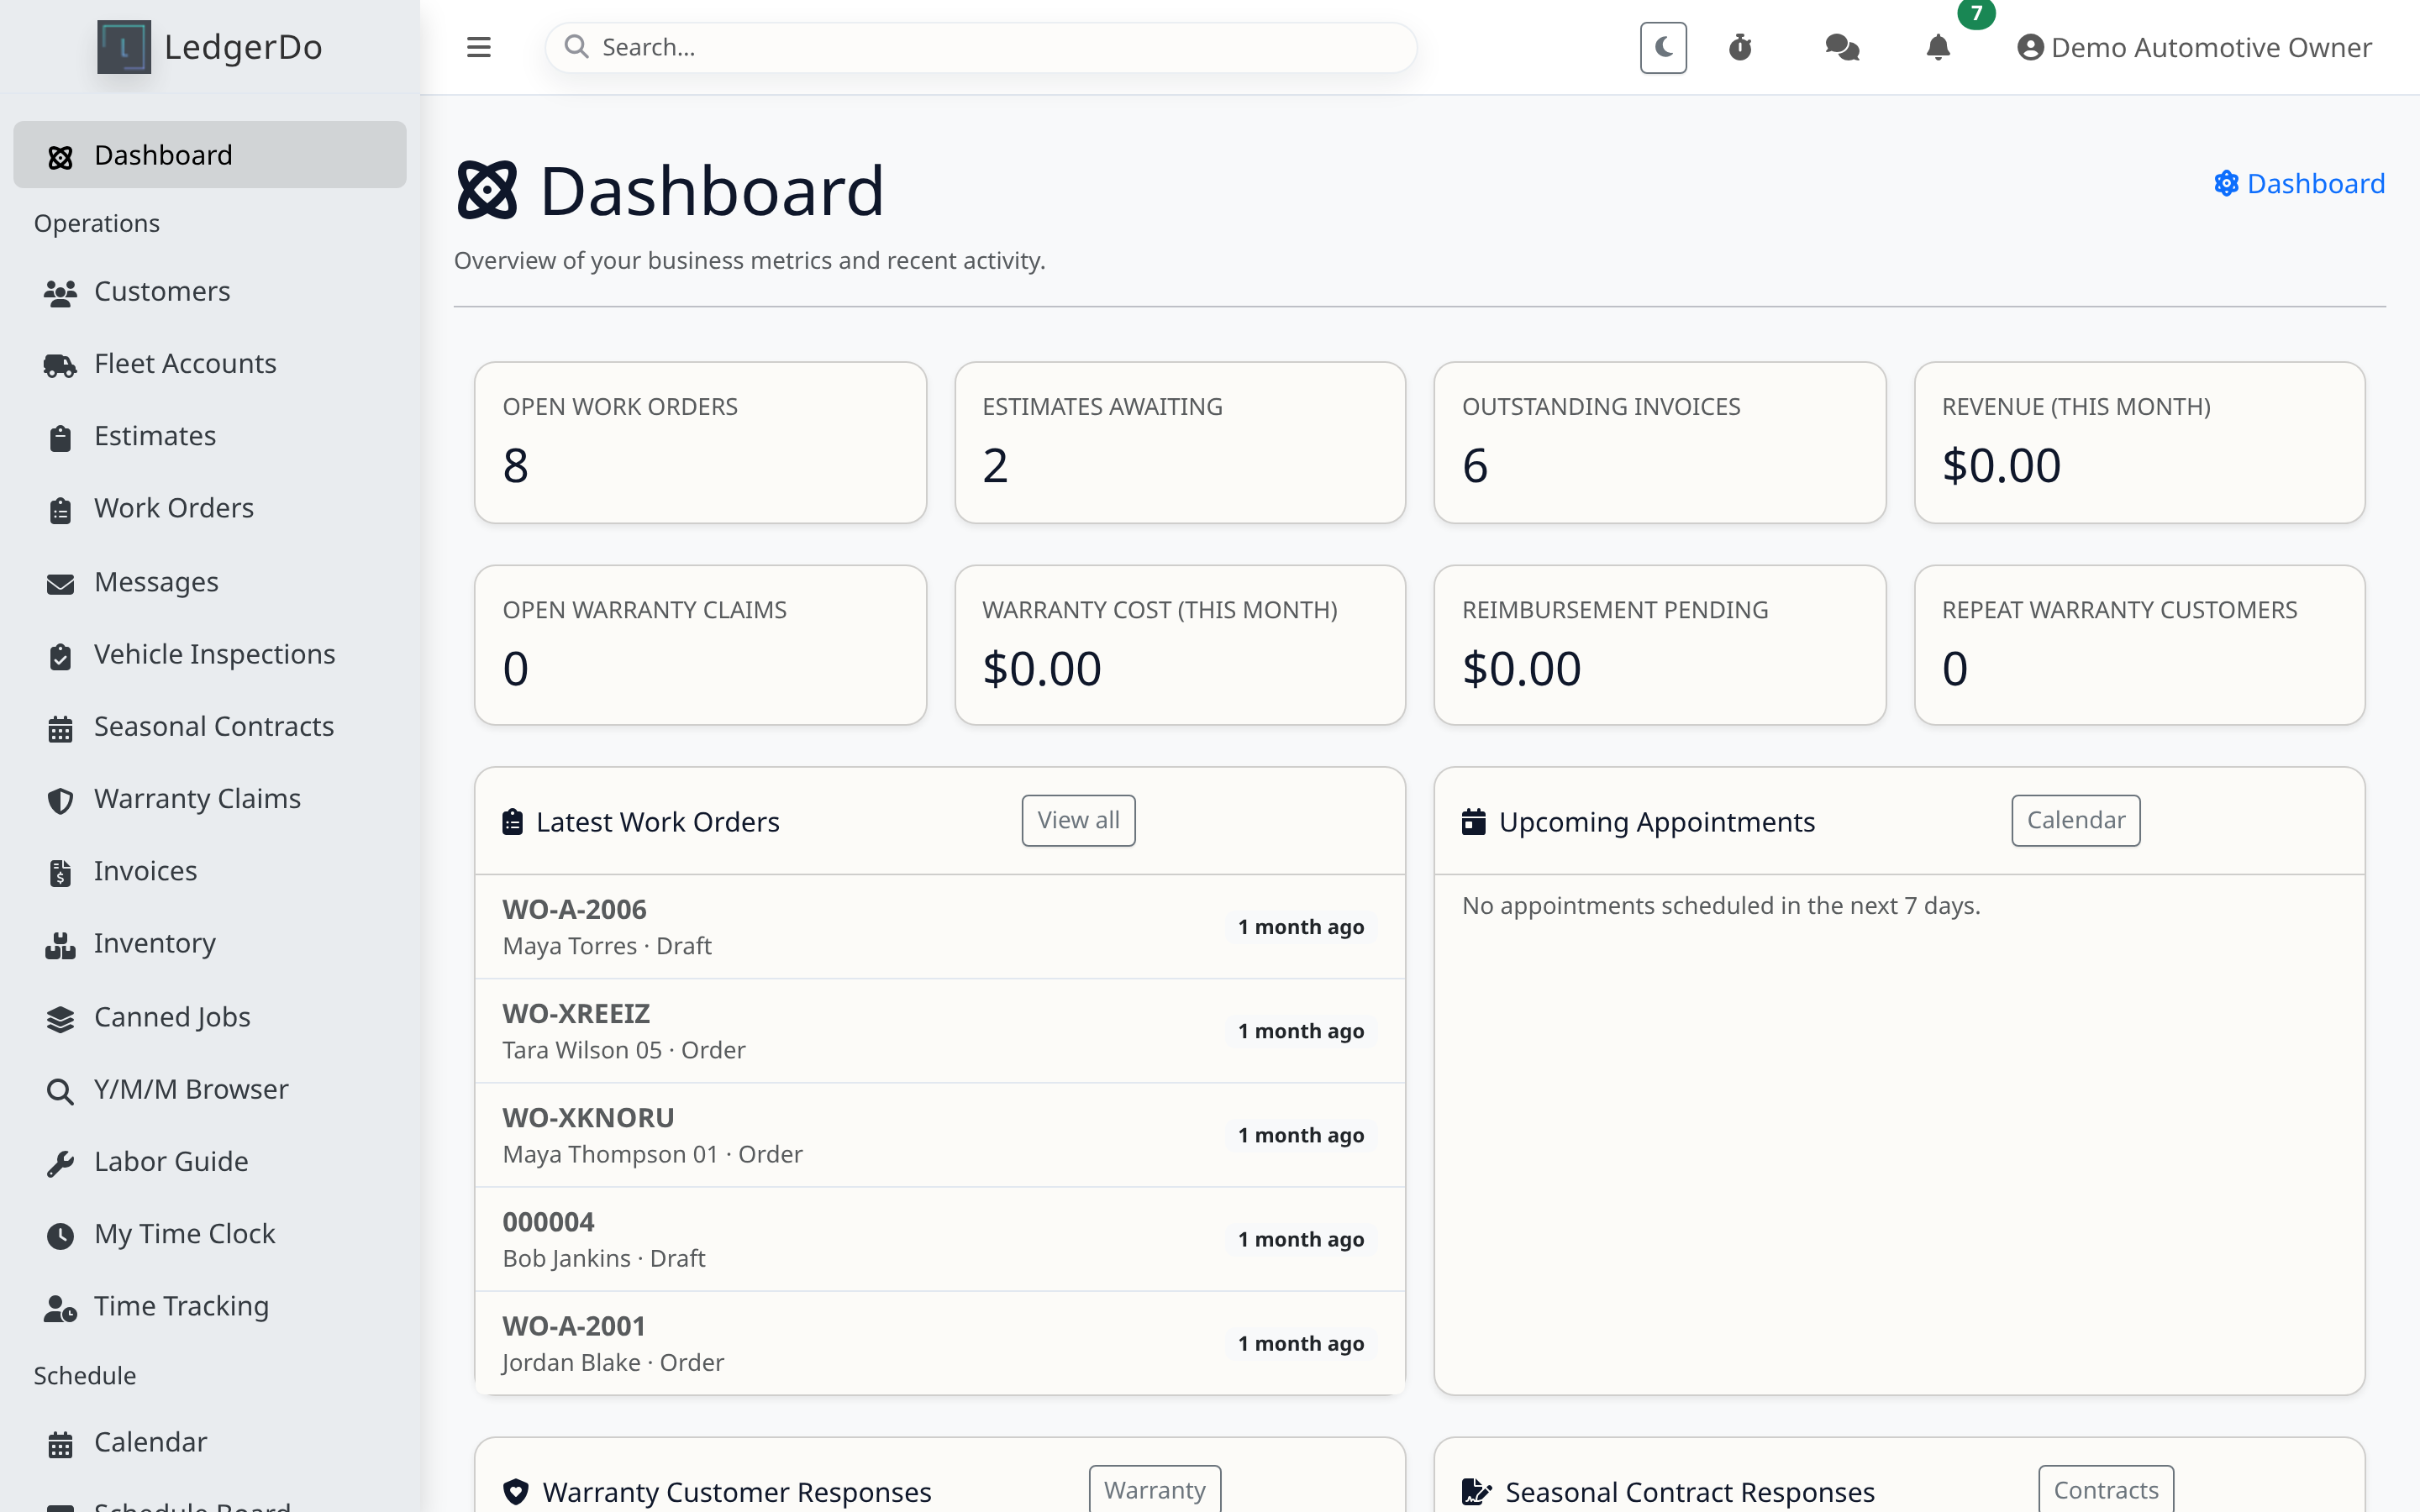
Task: Toggle dark mode with the moon icon
Action: pyautogui.click(x=1663, y=47)
